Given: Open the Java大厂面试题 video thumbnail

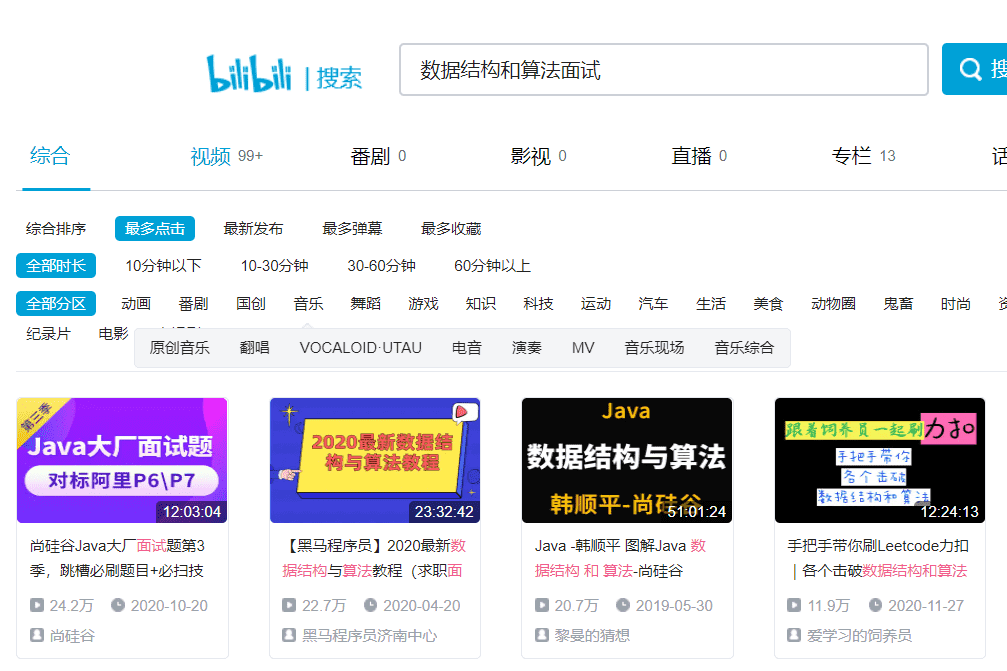Looking at the screenshot, I should click(x=122, y=460).
